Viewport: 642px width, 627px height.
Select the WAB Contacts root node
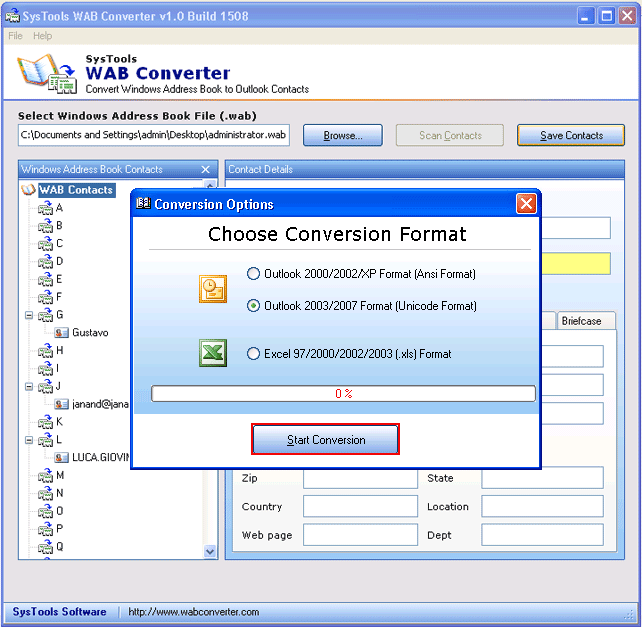click(76, 190)
